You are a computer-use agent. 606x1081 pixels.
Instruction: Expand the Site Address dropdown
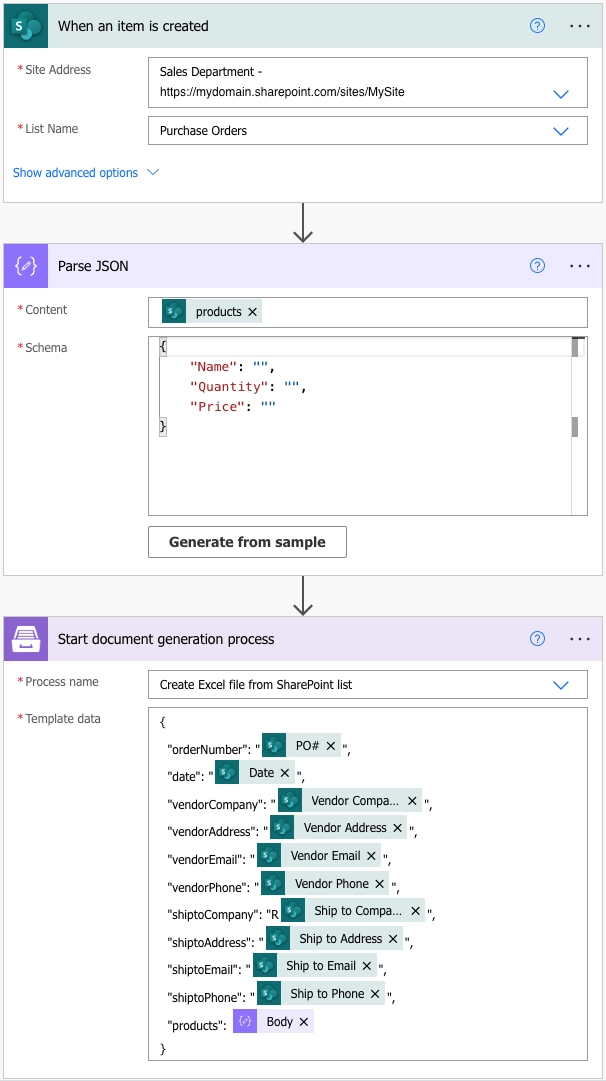coord(561,94)
